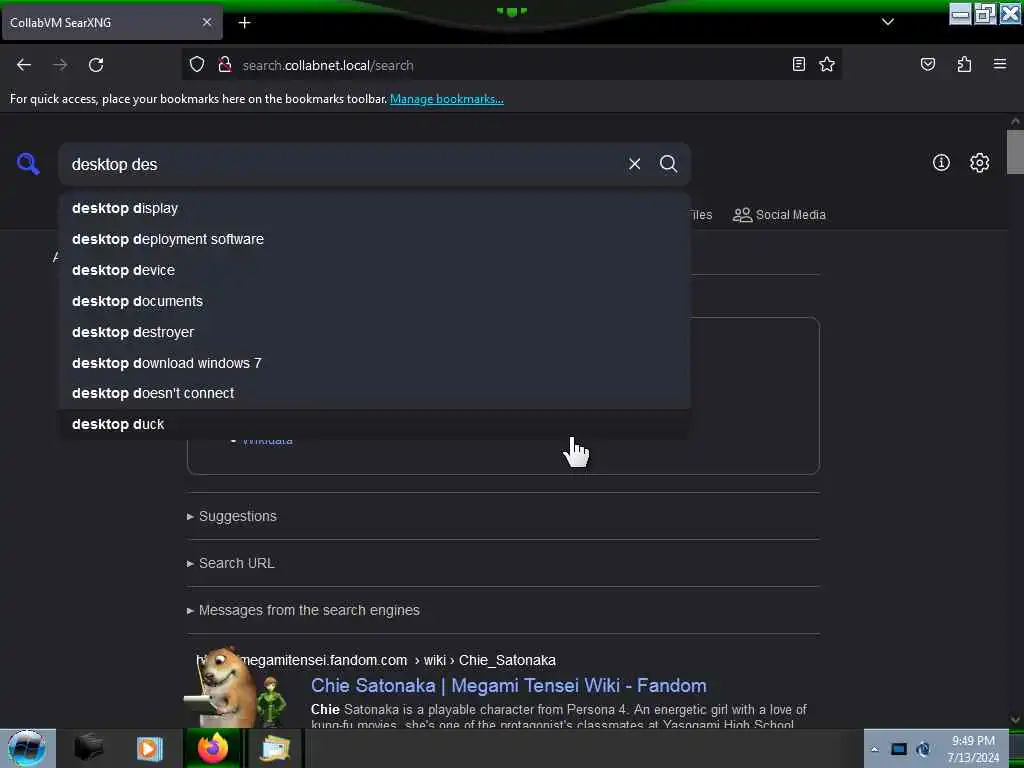Bookmark this page with the star icon
Screen dimensions: 1024x768
827,64
